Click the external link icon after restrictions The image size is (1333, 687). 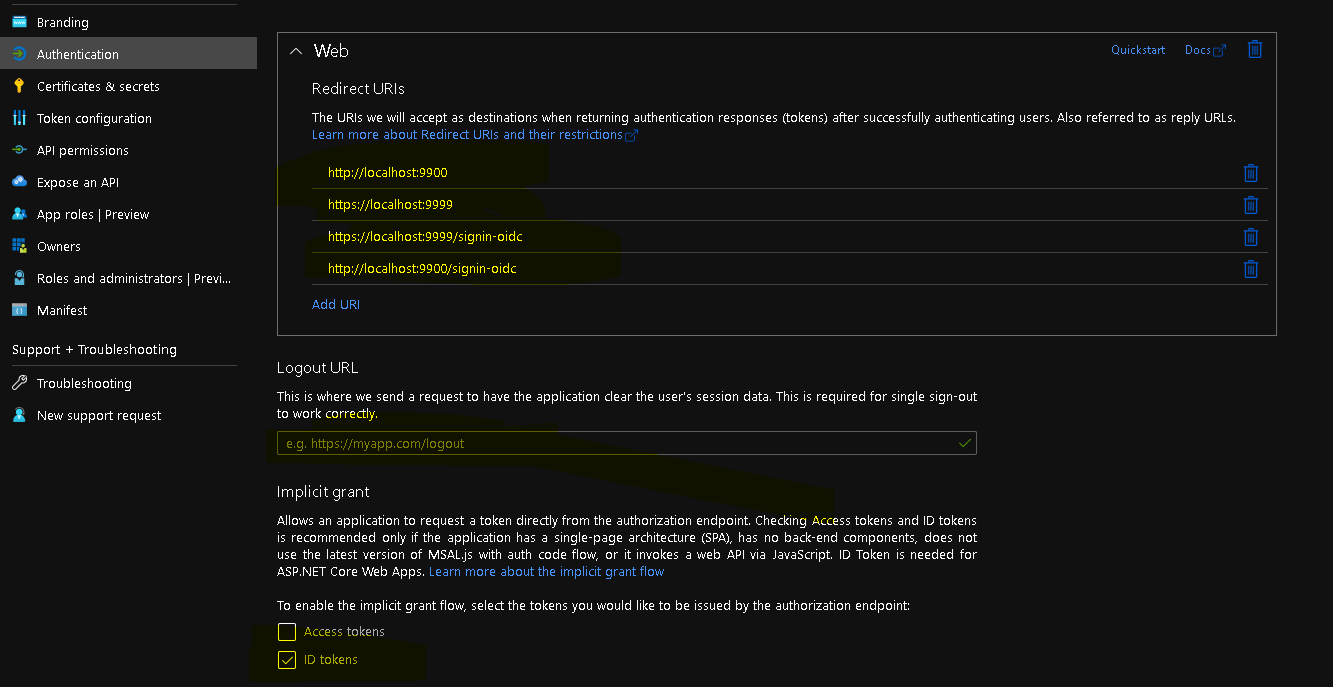pos(631,135)
